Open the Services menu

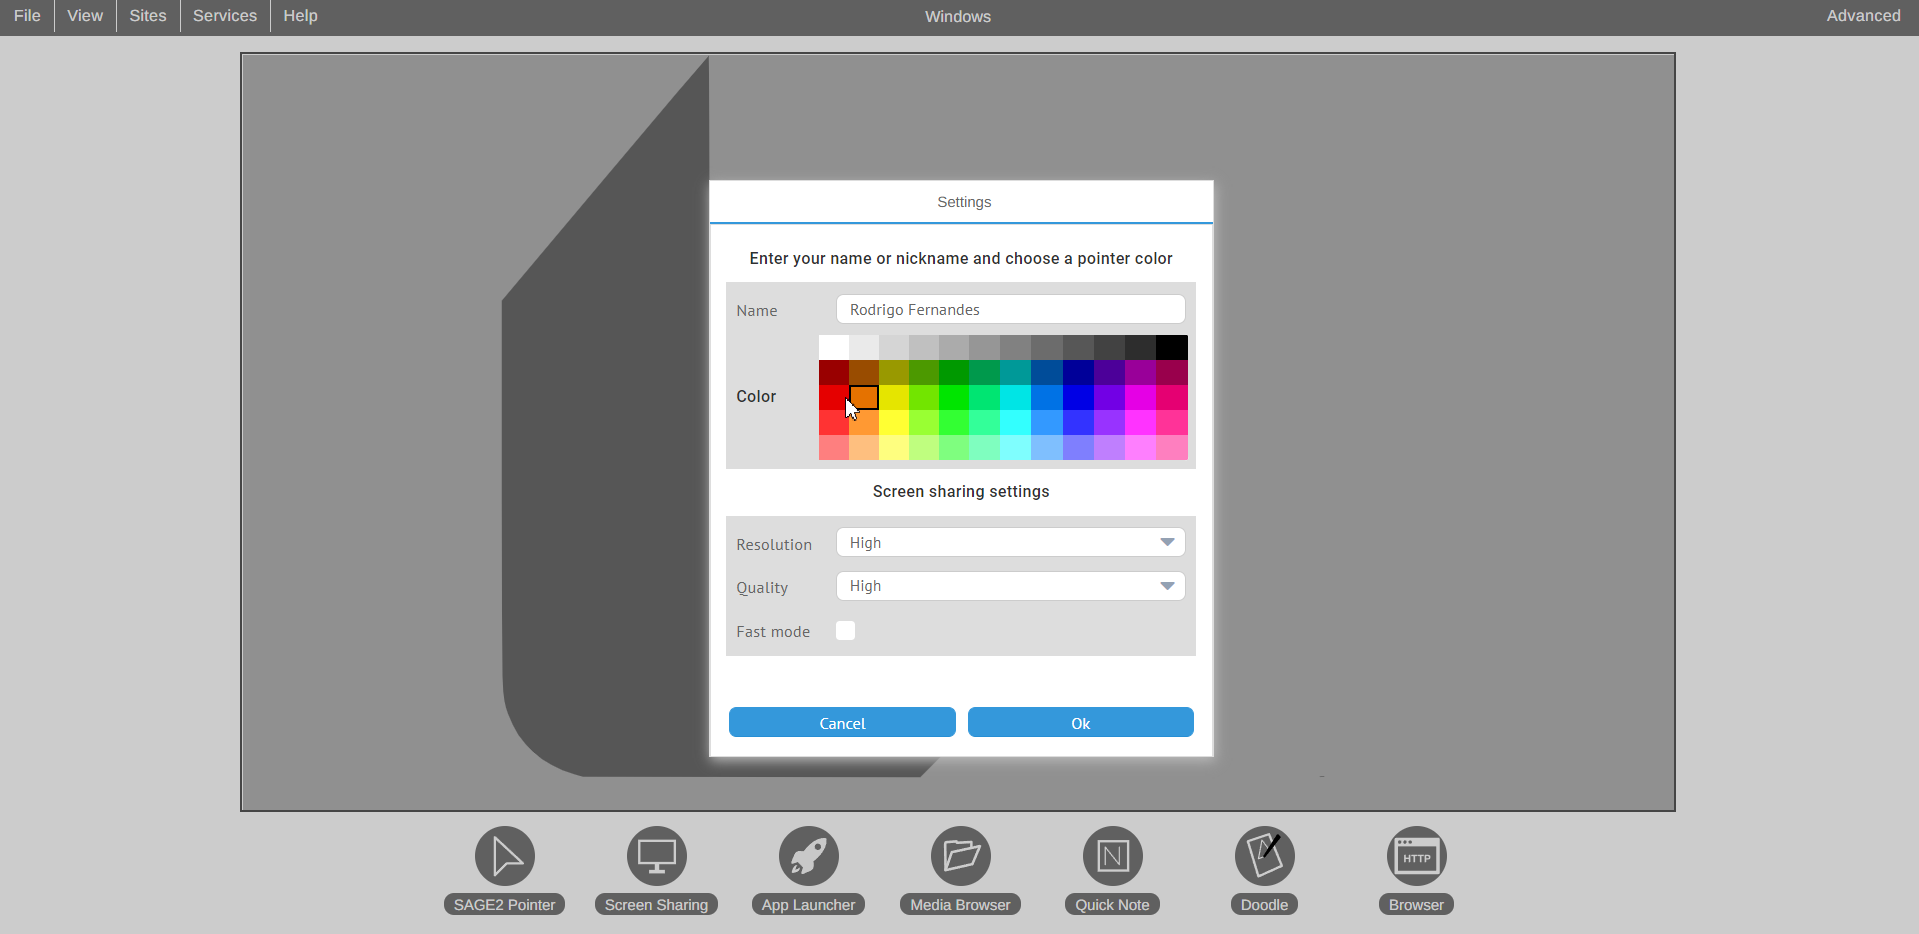coord(225,16)
